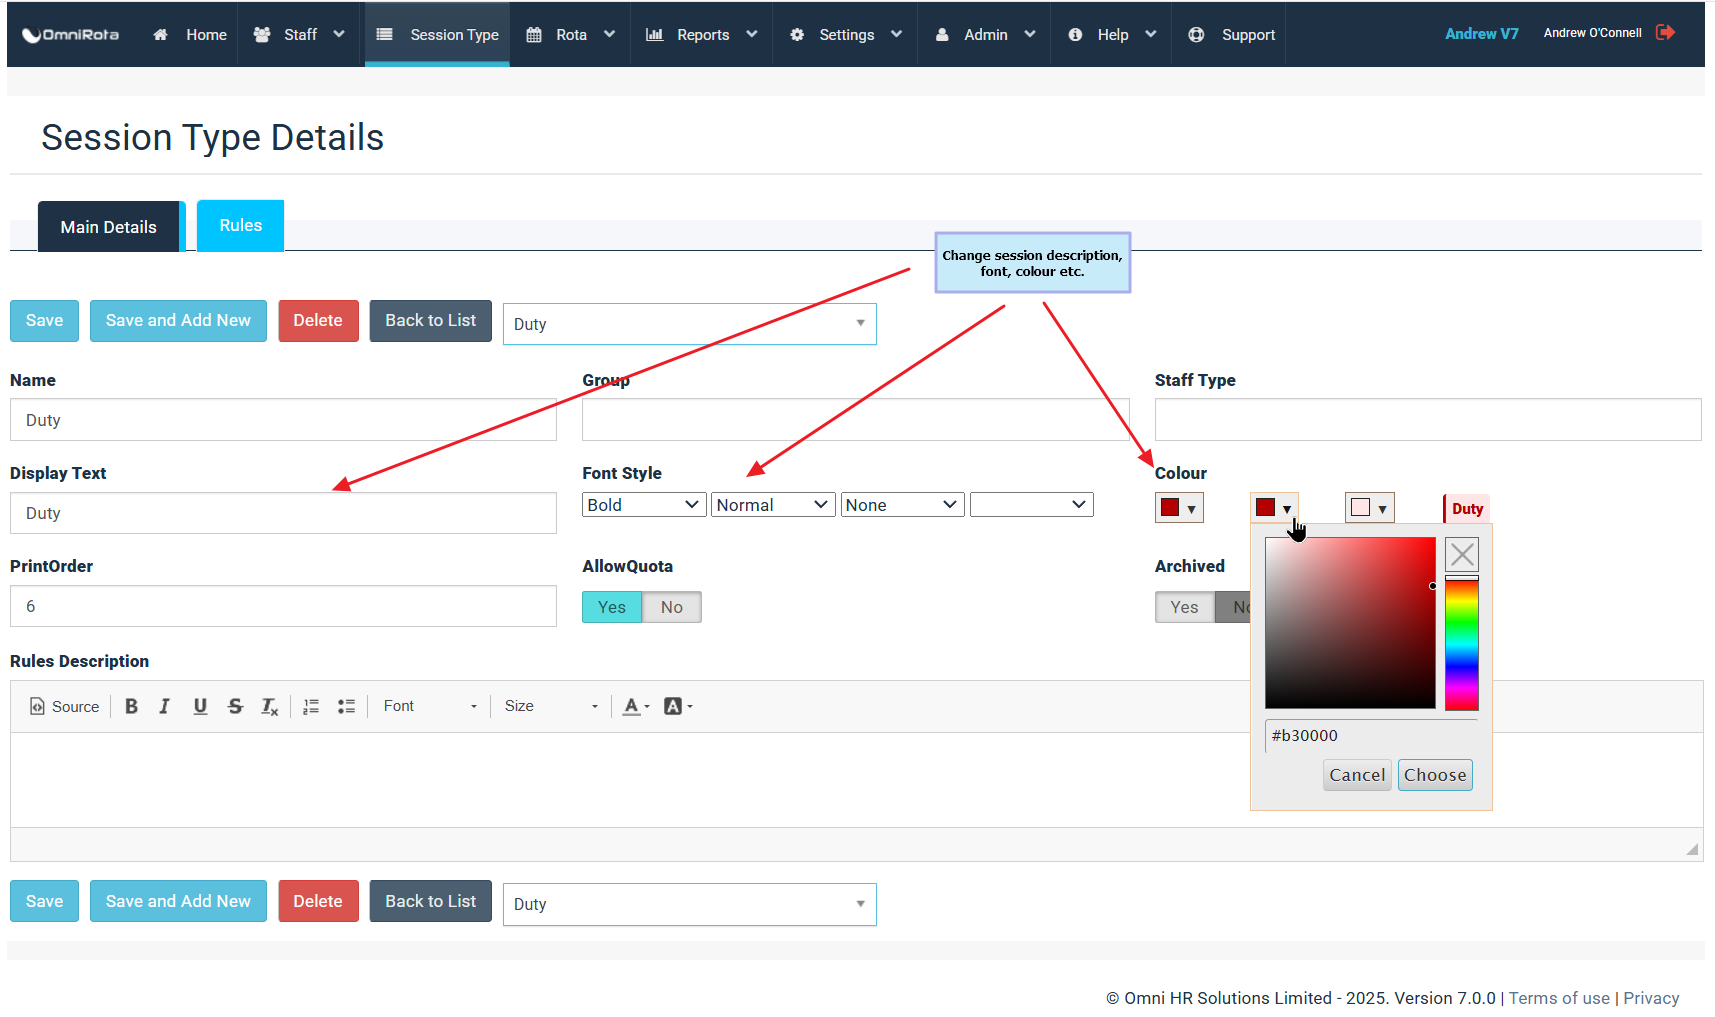Apply Underline in the editor toolbar

pos(200,706)
